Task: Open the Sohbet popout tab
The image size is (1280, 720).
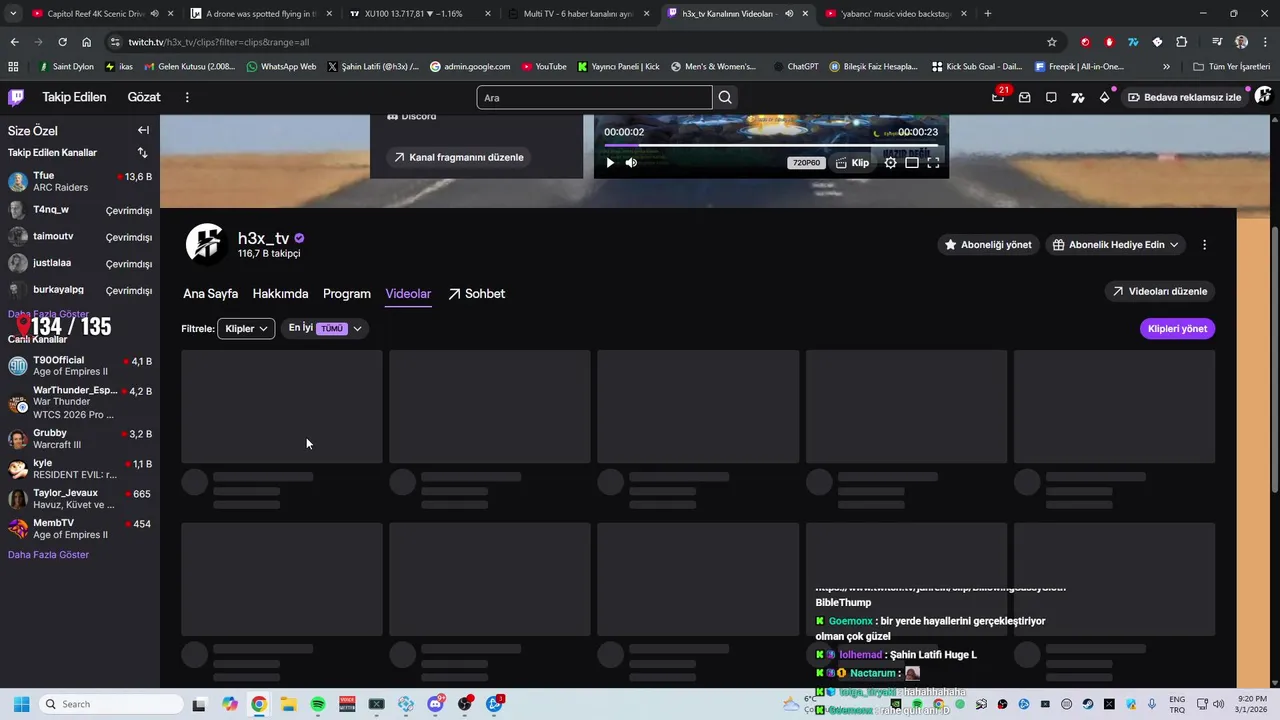Action: [476, 294]
